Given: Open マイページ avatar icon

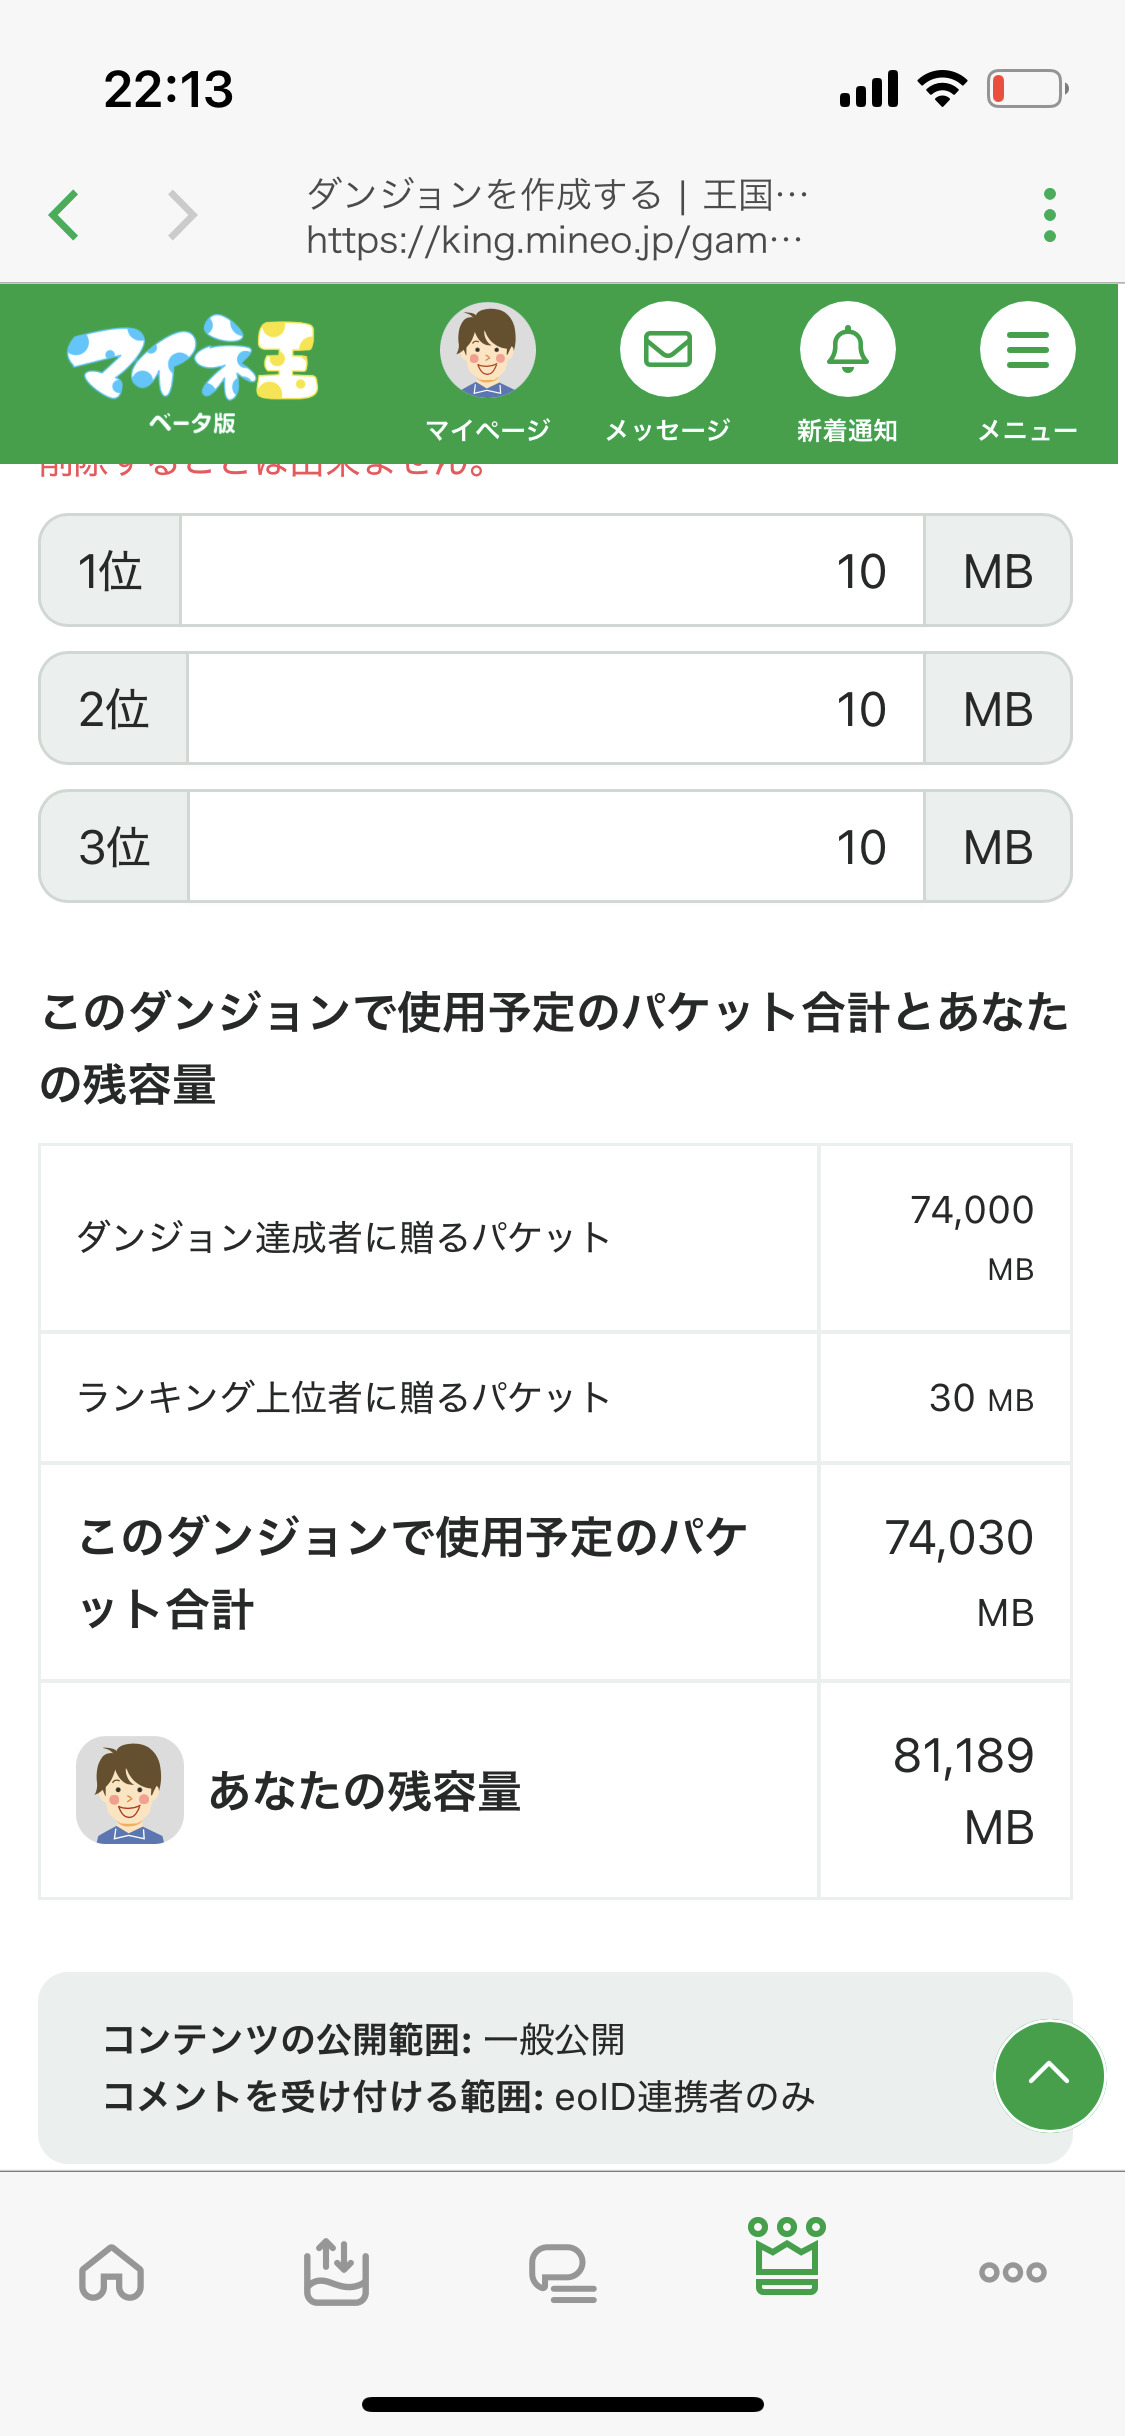Looking at the screenshot, I should tap(488, 351).
